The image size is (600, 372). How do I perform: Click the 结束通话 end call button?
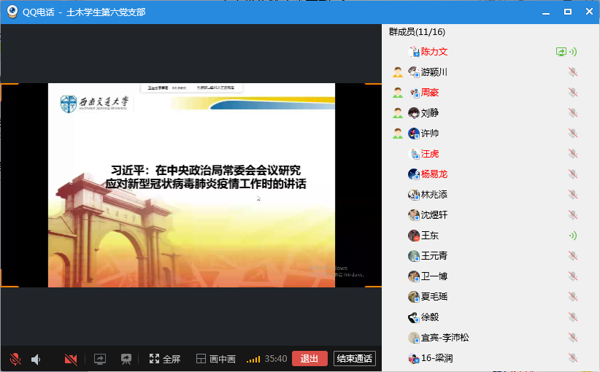point(354,359)
